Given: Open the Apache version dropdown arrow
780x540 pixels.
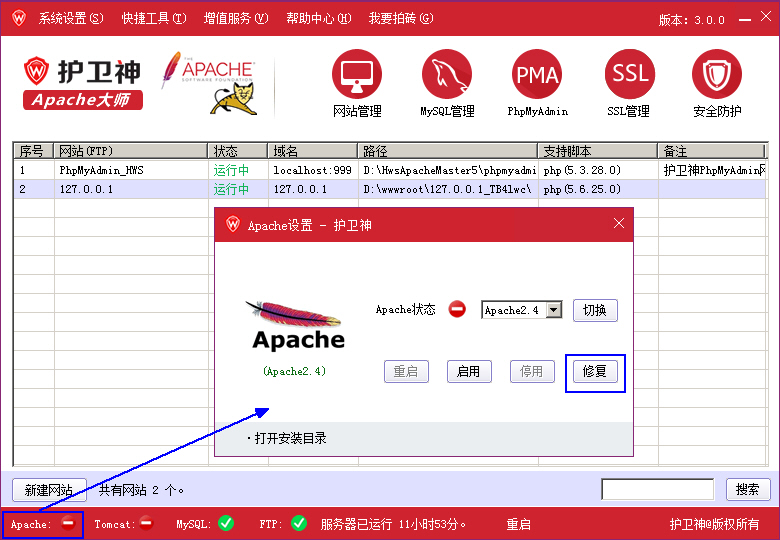Looking at the screenshot, I should [554, 310].
